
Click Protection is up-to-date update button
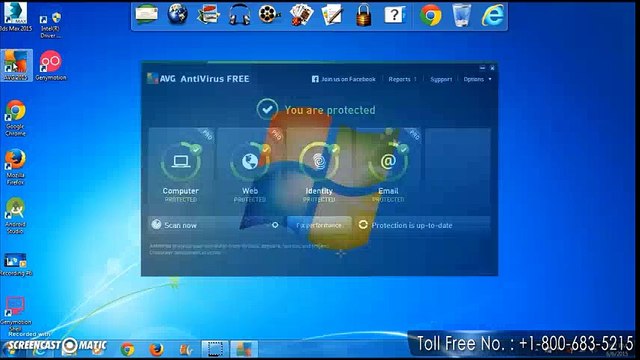(423, 225)
